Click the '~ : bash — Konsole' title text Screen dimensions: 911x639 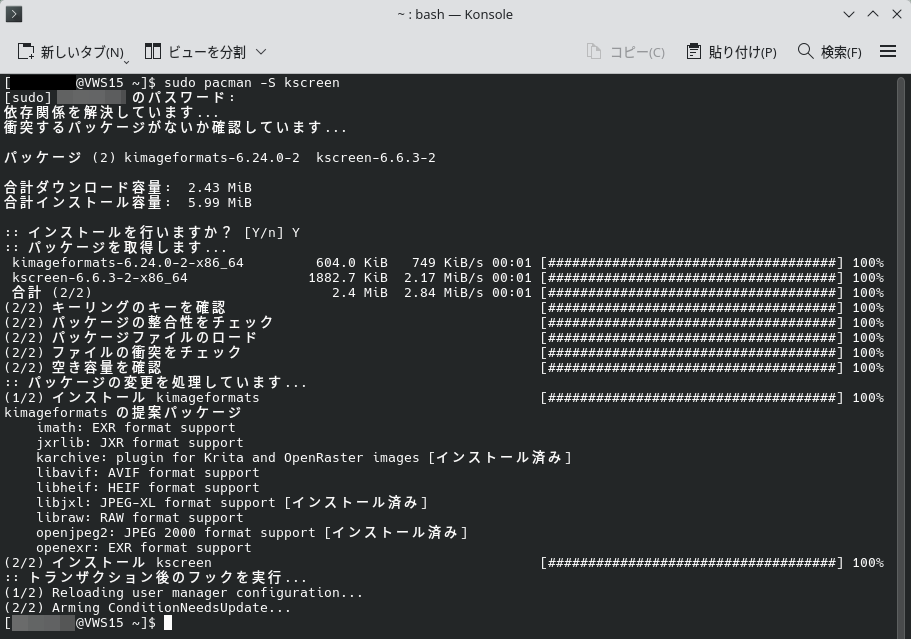pos(455,15)
